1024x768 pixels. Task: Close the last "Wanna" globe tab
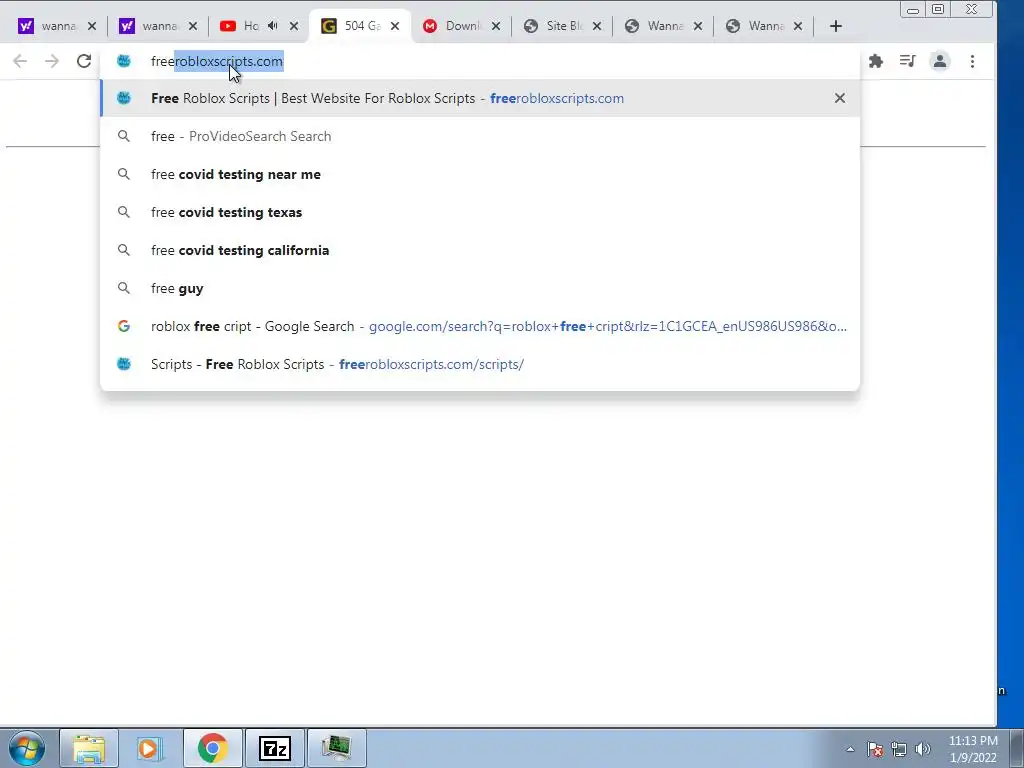[797, 26]
